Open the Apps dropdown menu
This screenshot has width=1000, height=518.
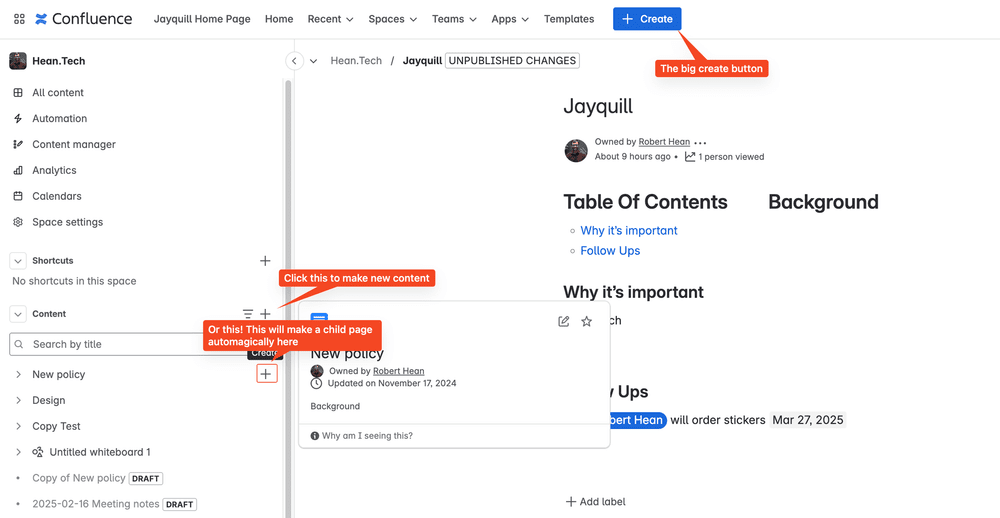tap(510, 19)
